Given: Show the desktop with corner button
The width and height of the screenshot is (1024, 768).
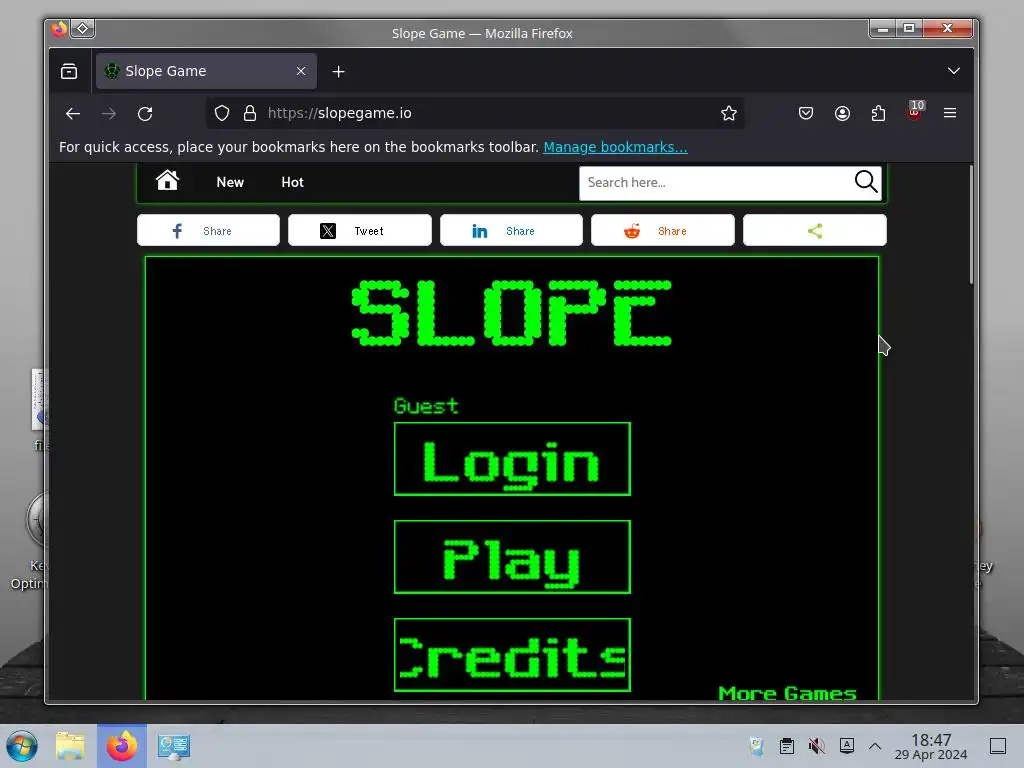Looking at the screenshot, I should tap(998, 746).
